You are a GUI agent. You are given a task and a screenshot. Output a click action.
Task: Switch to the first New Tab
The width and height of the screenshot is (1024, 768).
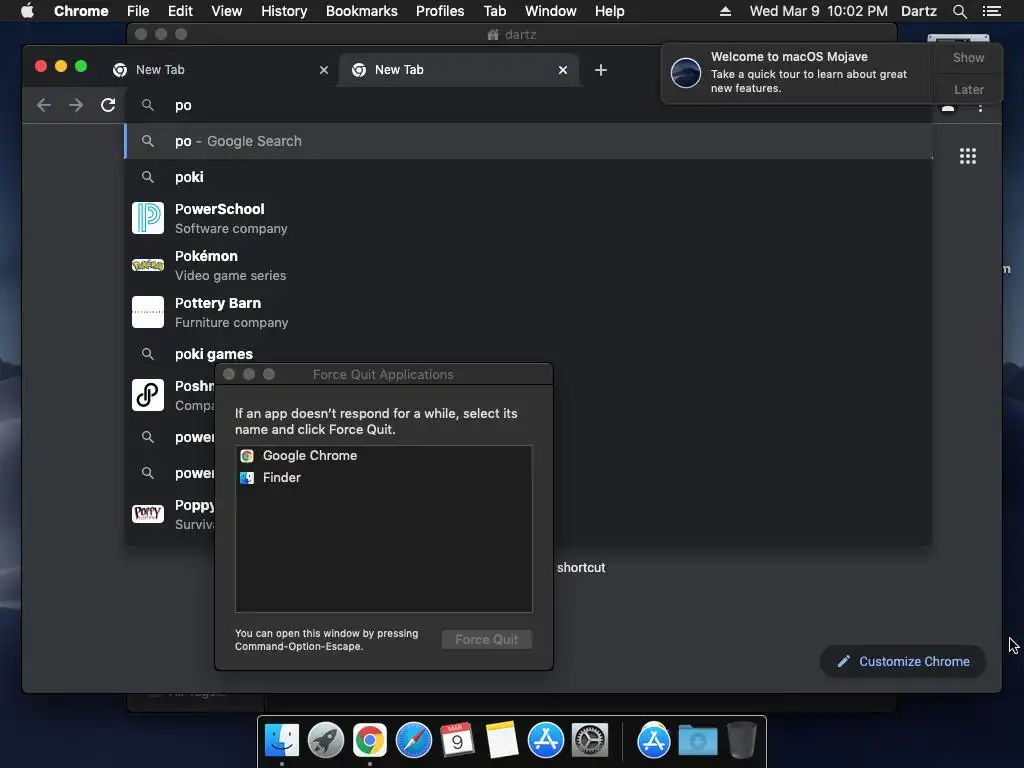point(218,70)
